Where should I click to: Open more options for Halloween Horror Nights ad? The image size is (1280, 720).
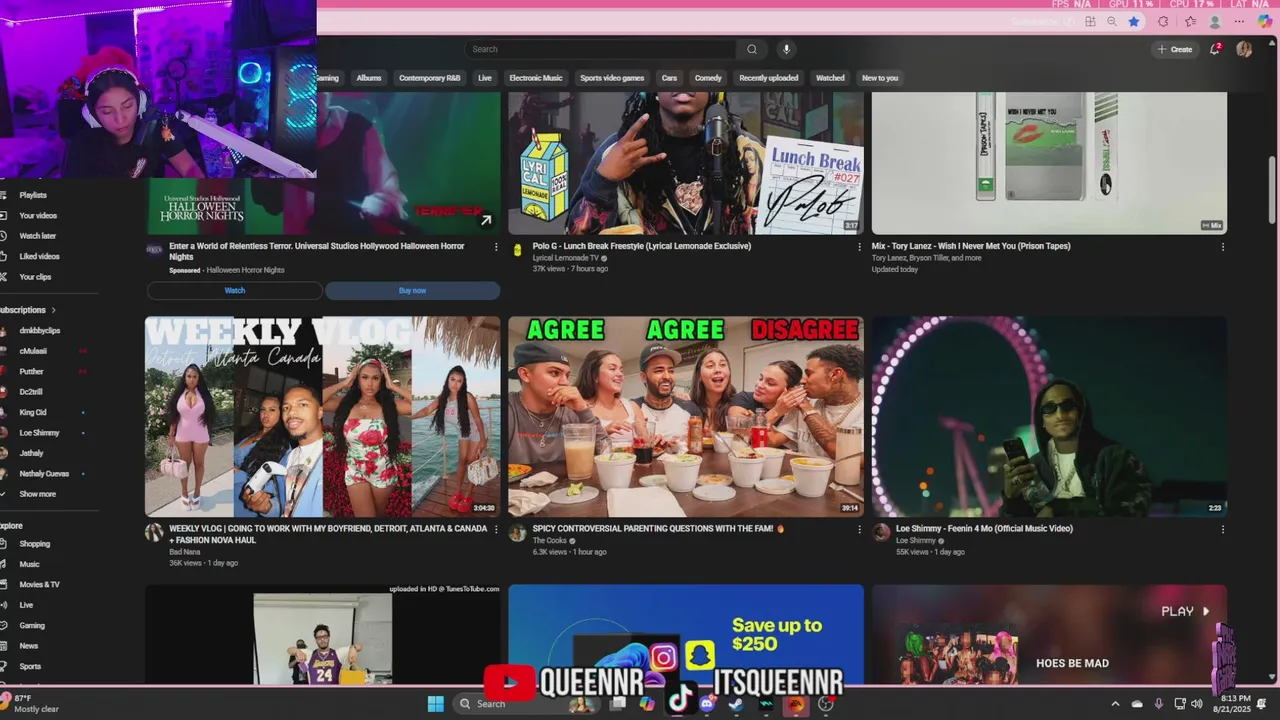pyautogui.click(x=496, y=247)
